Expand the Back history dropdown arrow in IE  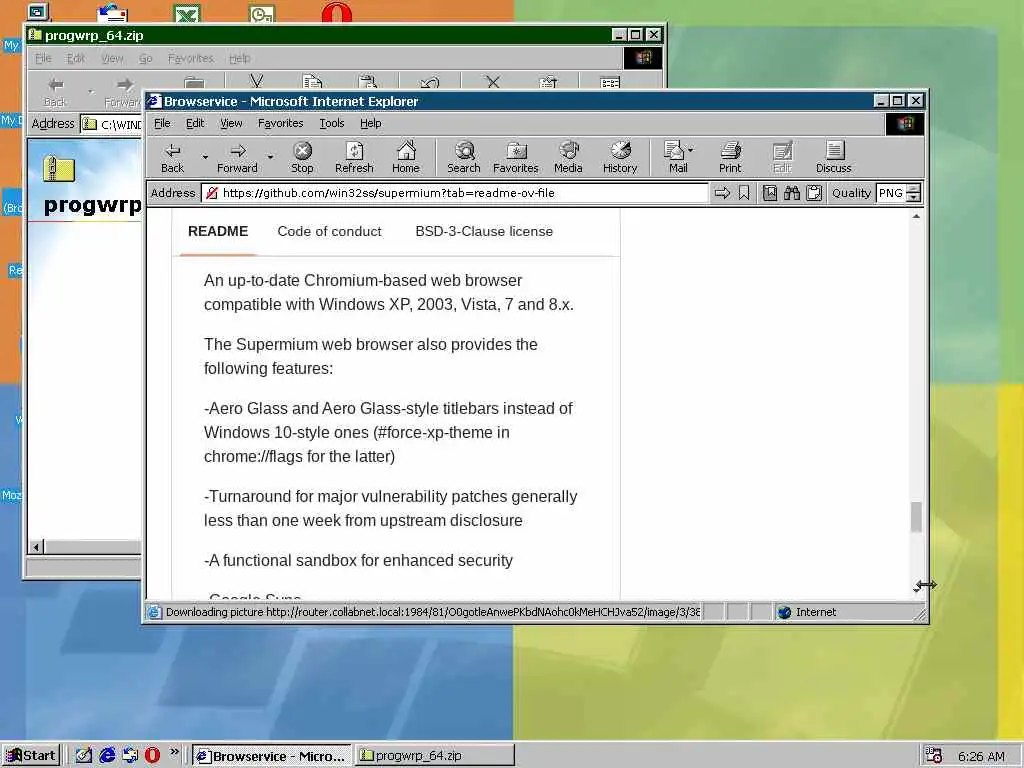click(x=204, y=157)
